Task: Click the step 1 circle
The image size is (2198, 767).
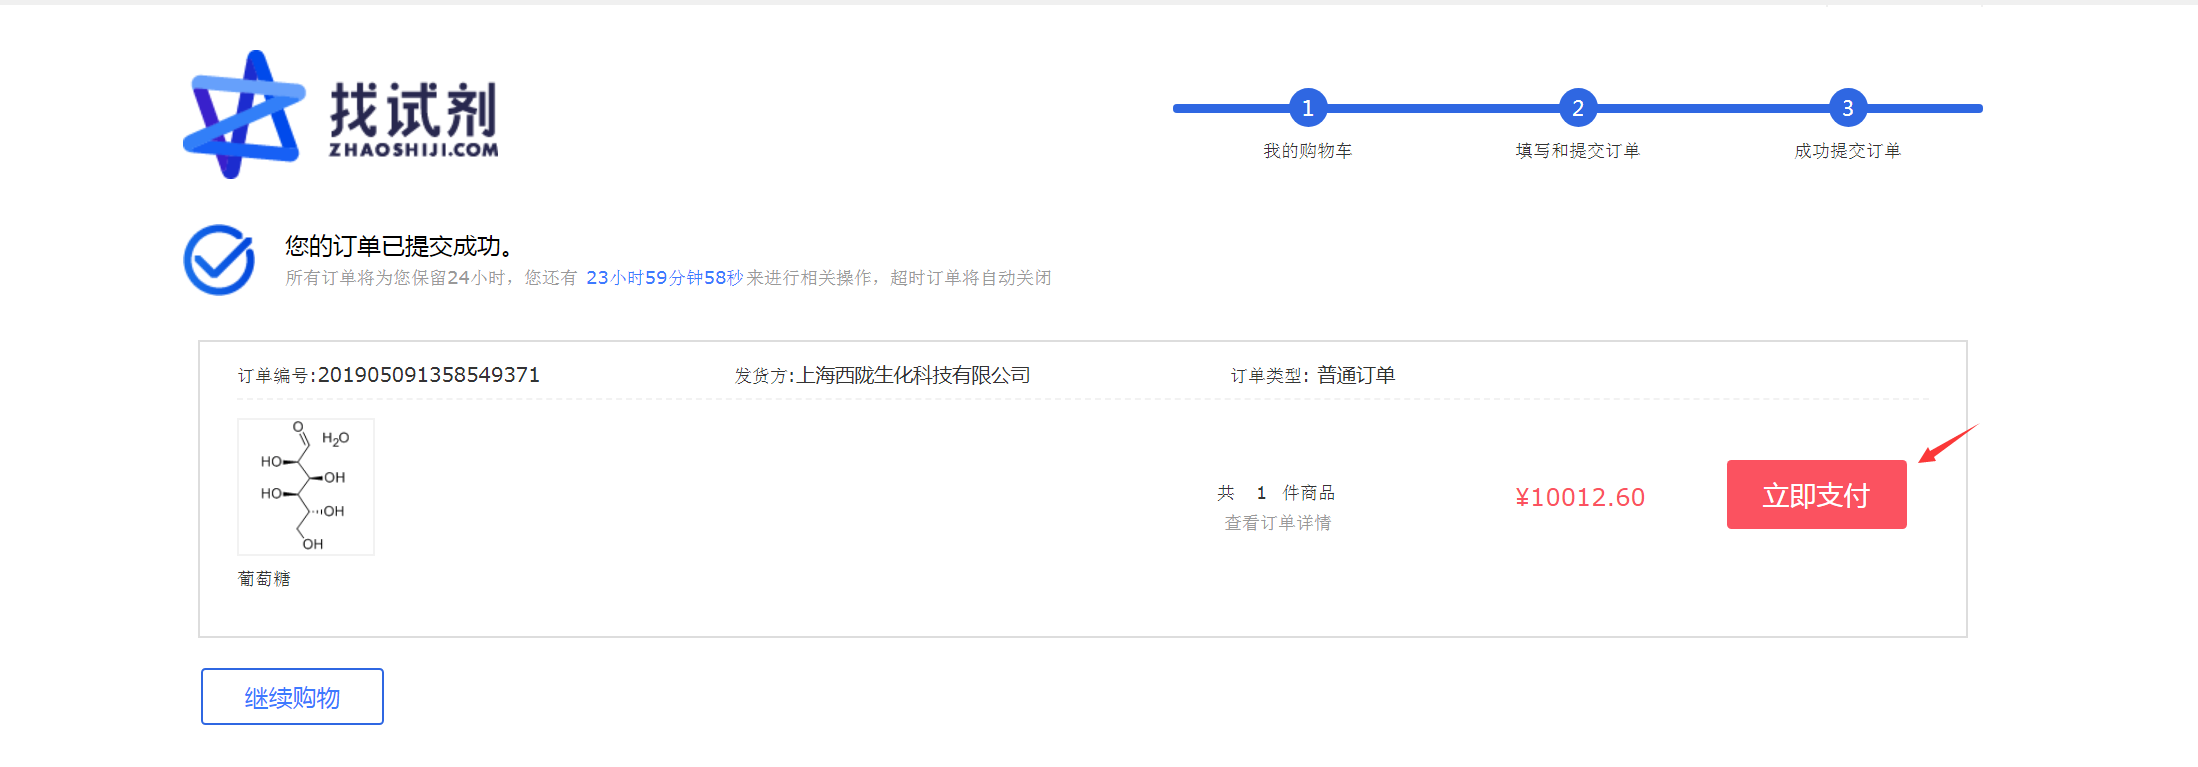Action: [x=1307, y=108]
